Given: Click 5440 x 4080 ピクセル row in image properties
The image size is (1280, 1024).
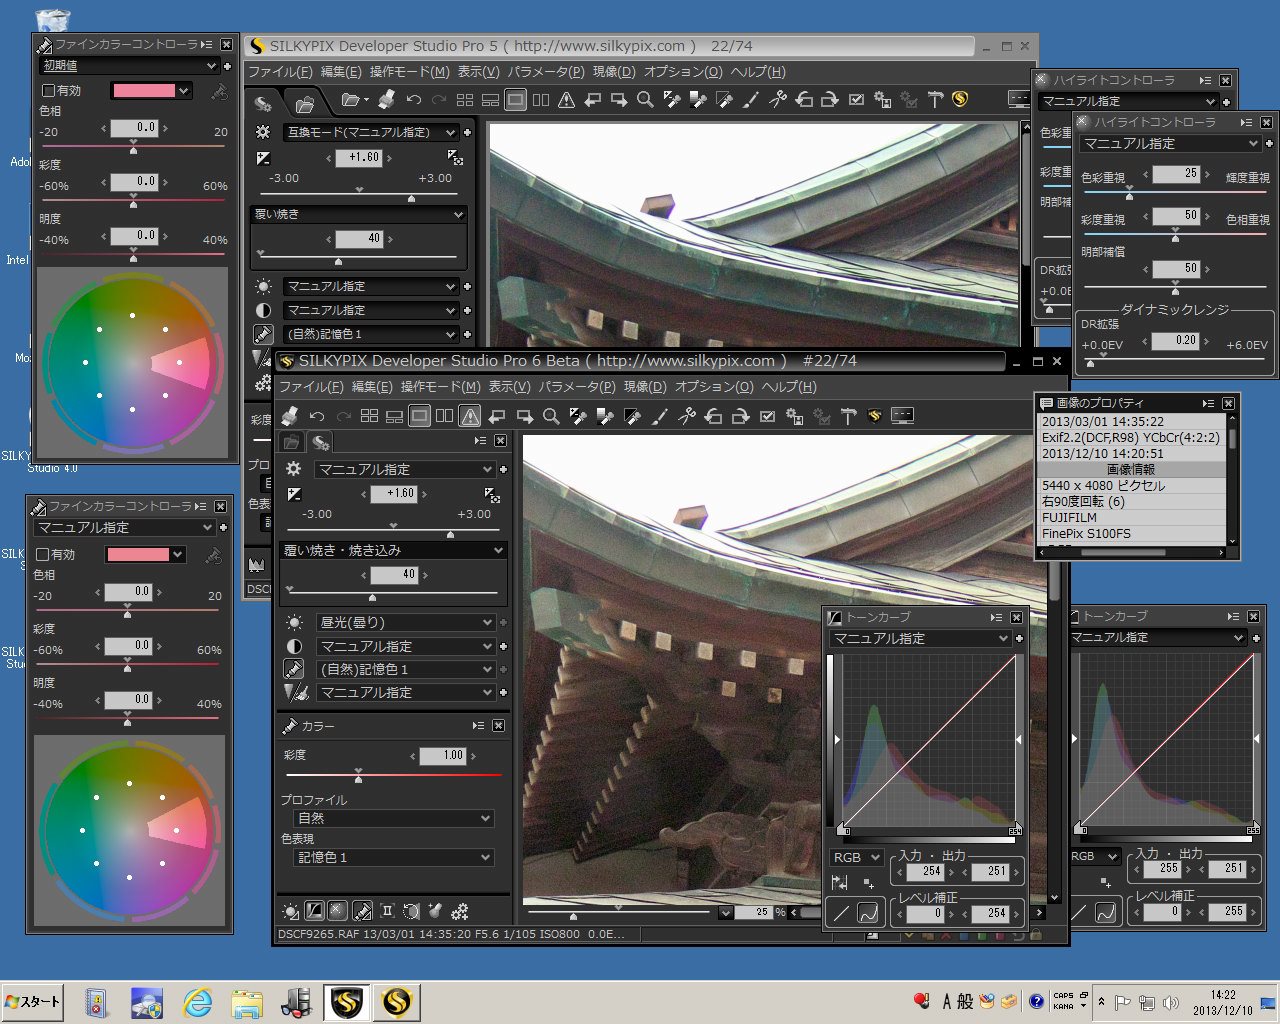Looking at the screenshot, I should coord(1132,486).
